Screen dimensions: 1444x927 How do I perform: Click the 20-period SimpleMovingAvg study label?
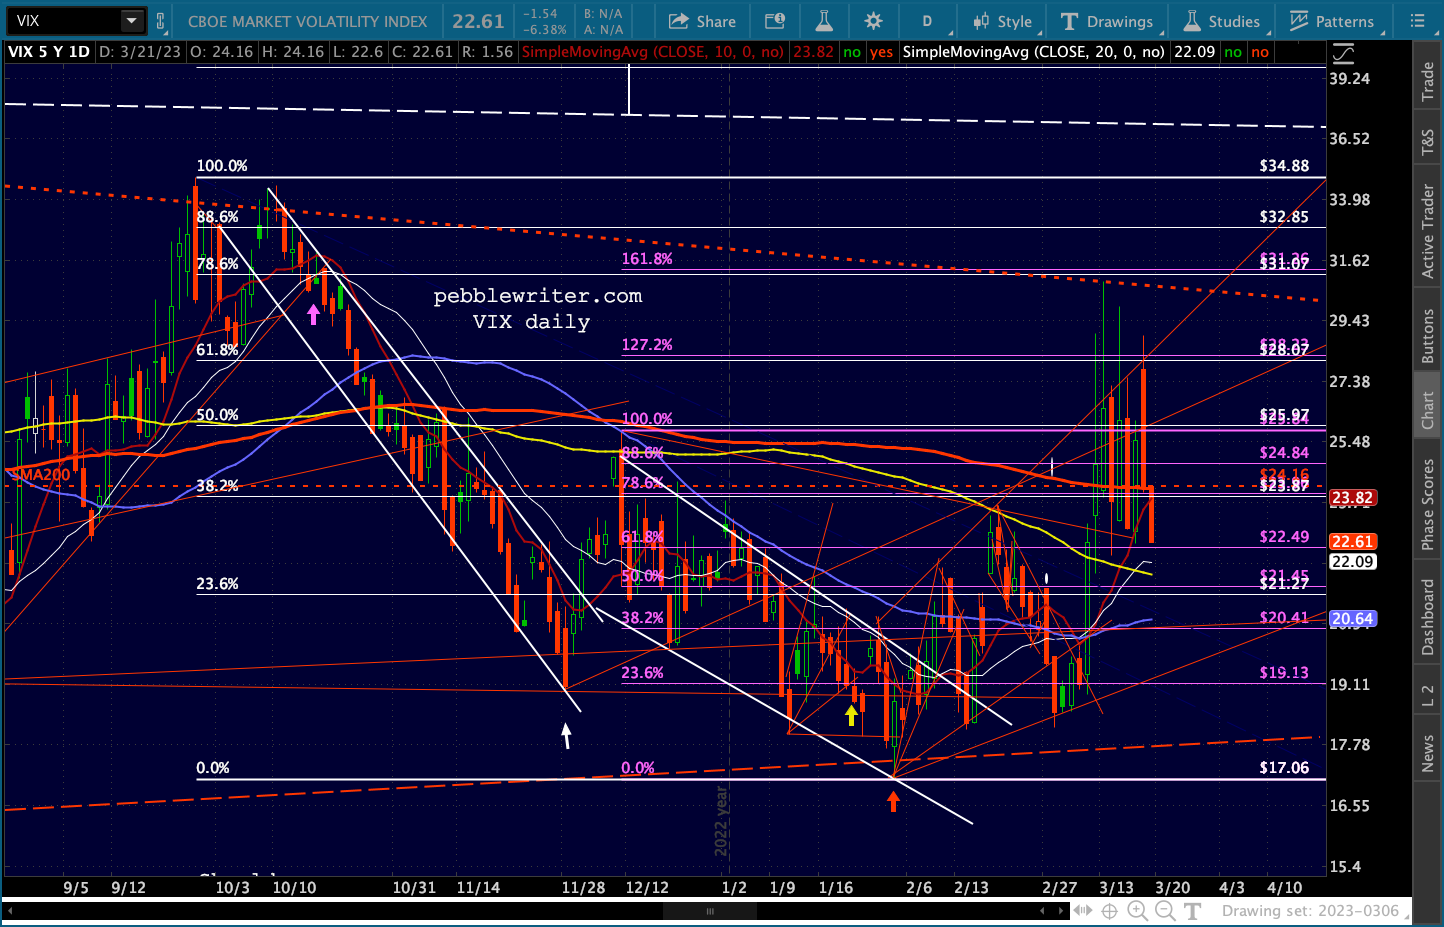pos(1034,52)
